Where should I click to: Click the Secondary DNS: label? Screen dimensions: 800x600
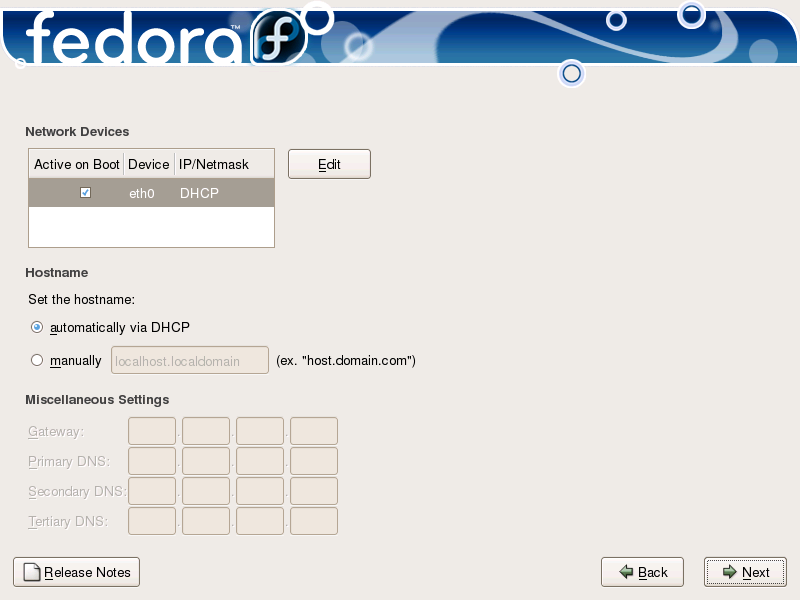coord(77,491)
